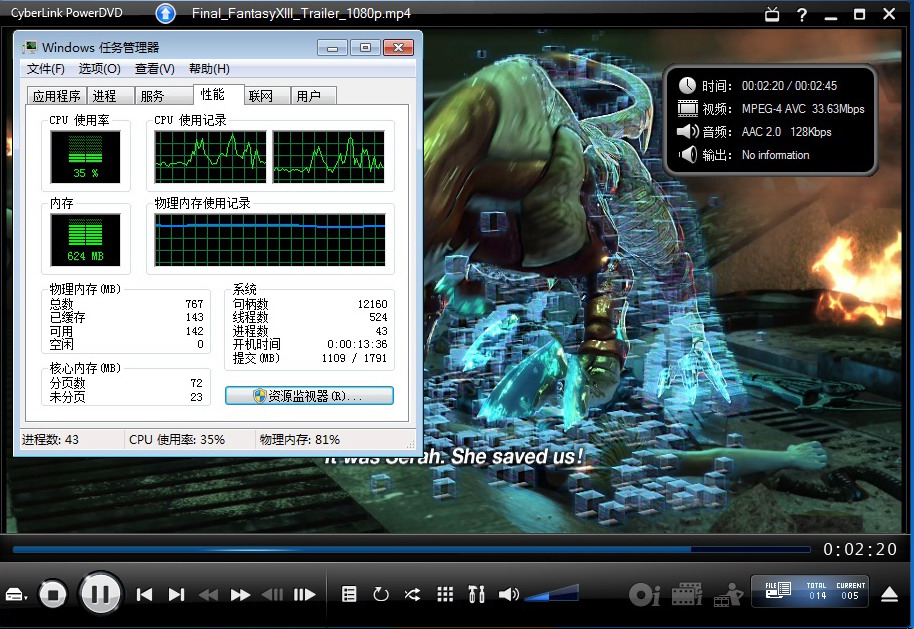Toggle repeat playback mode
This screenshot has height=629, width=914.
[381, 594]
